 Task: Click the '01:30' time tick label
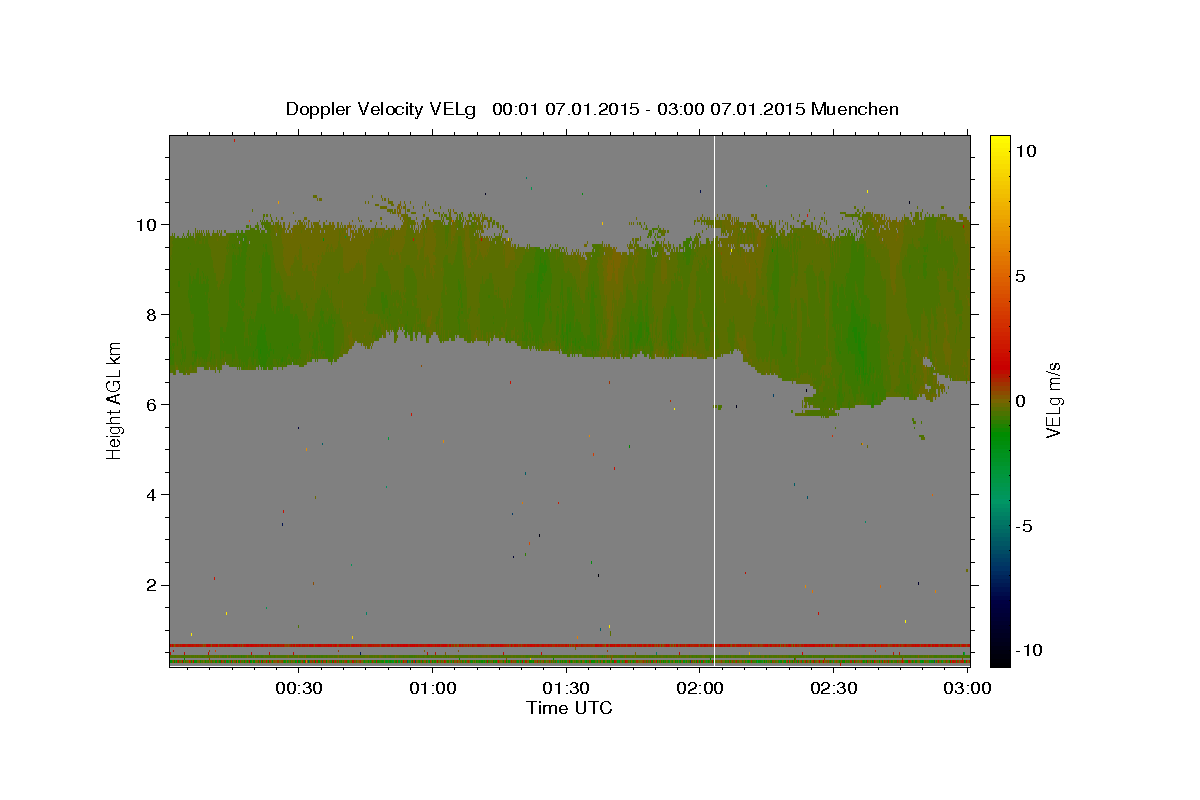(x=566, y=688)
